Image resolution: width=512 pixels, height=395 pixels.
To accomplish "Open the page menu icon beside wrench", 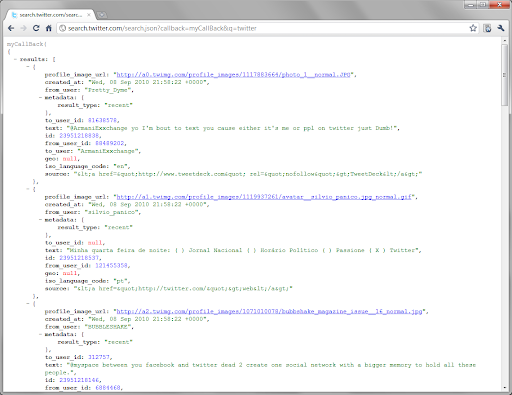I will coord(488,28).
